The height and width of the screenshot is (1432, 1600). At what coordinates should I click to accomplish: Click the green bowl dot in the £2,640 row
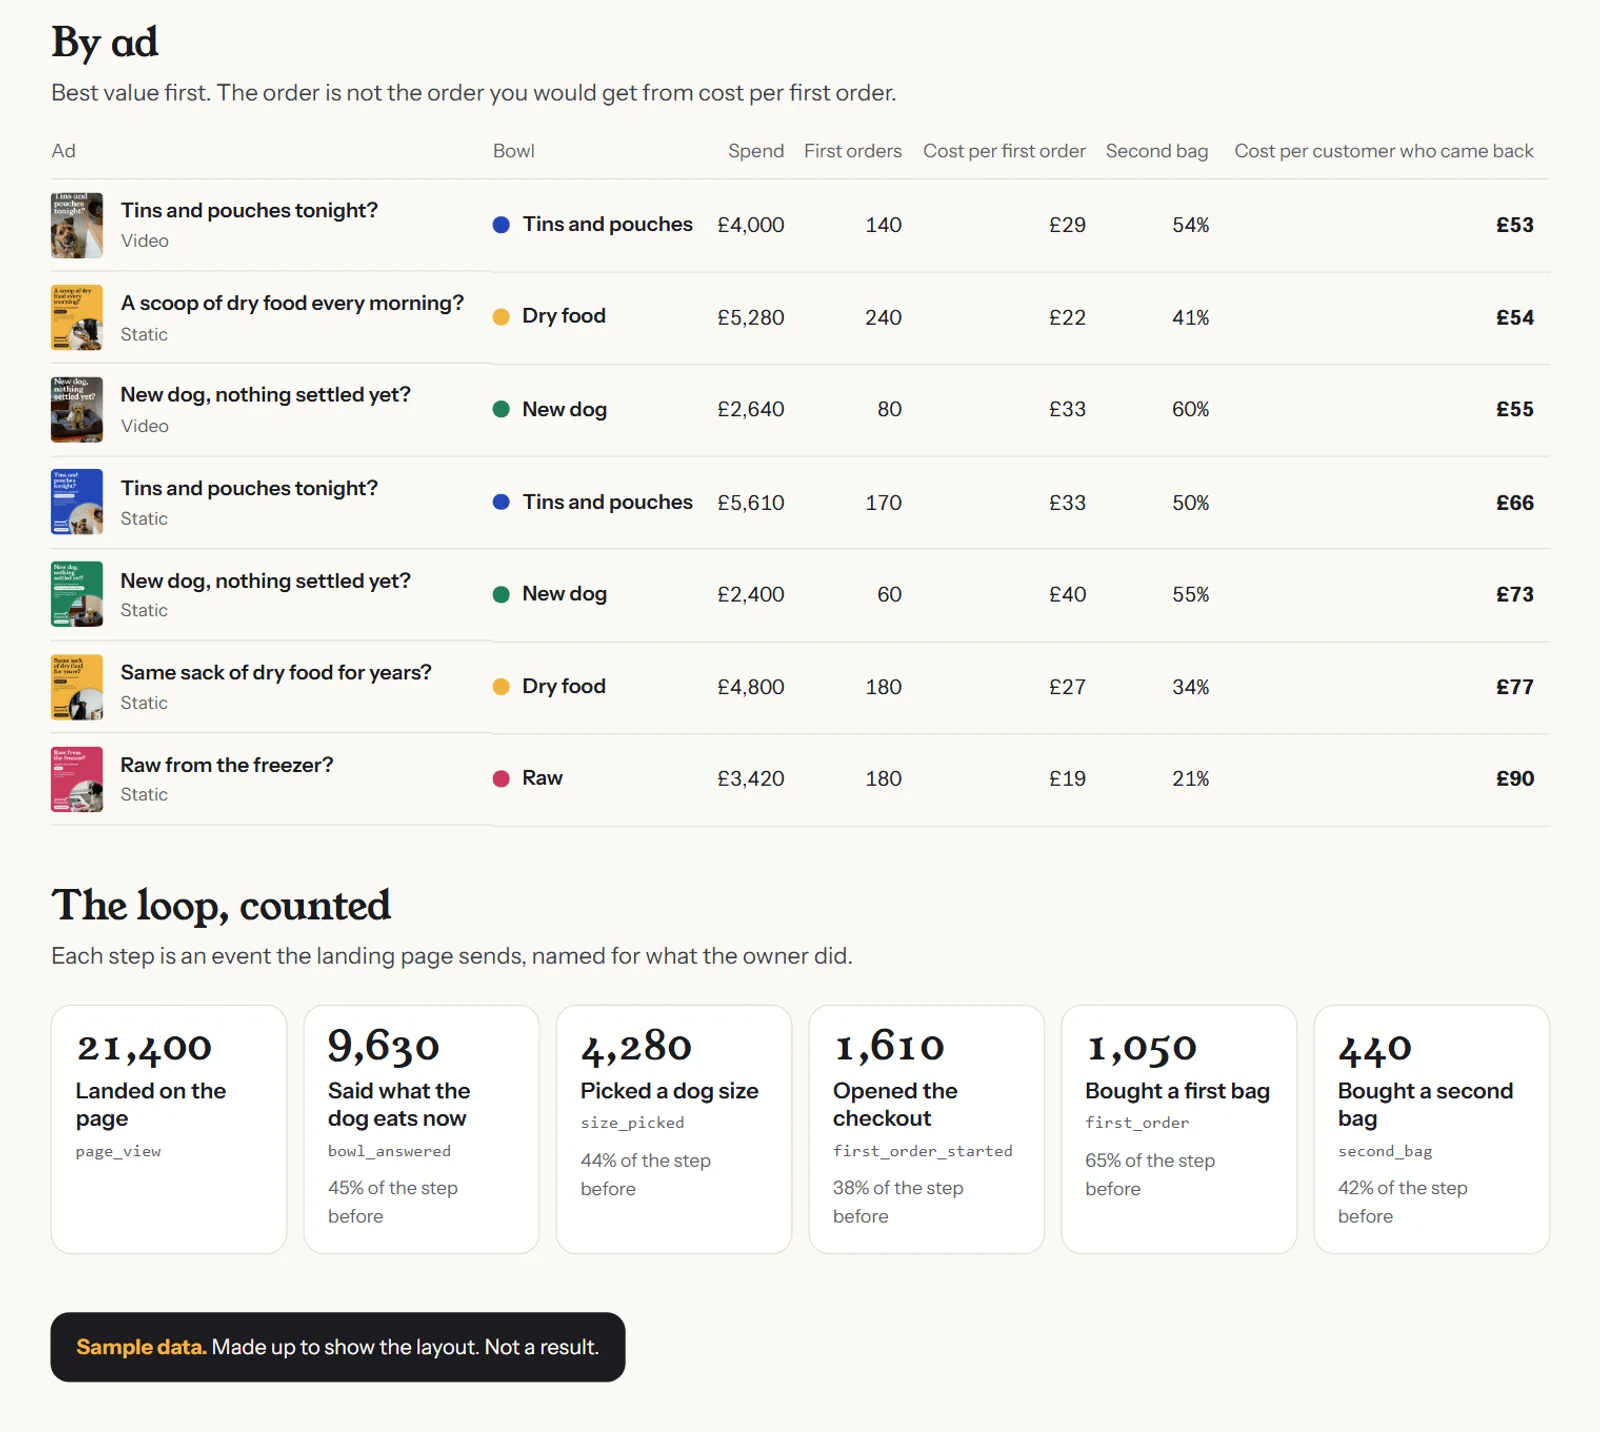point(501,409)
